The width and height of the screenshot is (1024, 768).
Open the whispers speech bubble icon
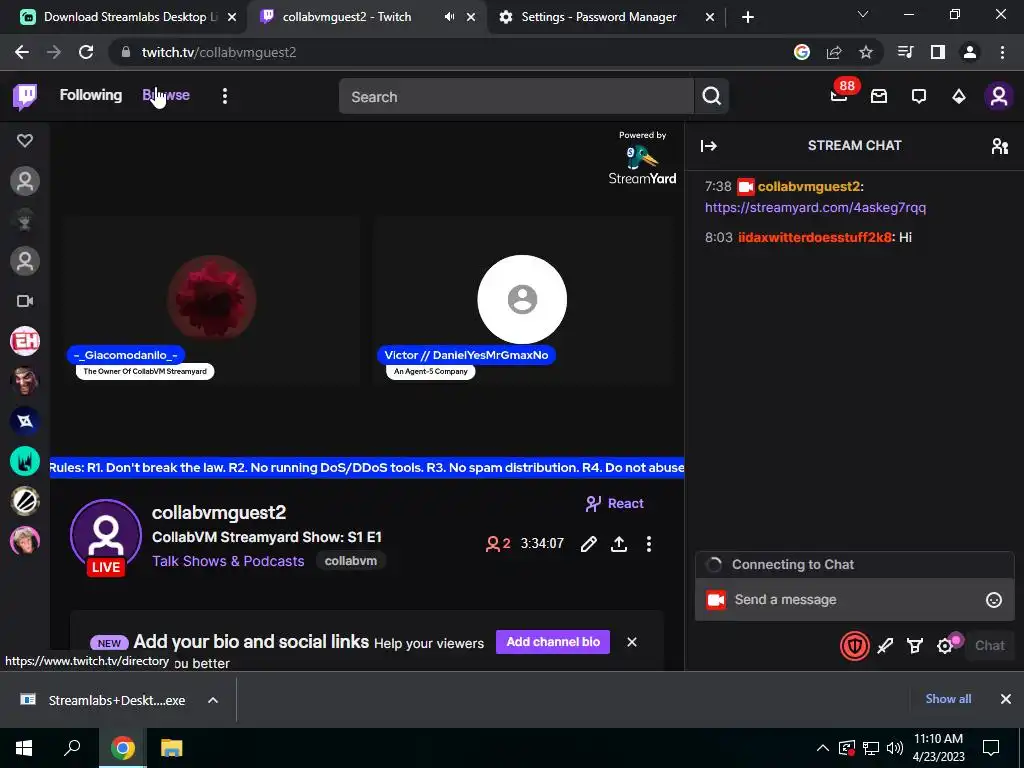[x=919, y=97]
